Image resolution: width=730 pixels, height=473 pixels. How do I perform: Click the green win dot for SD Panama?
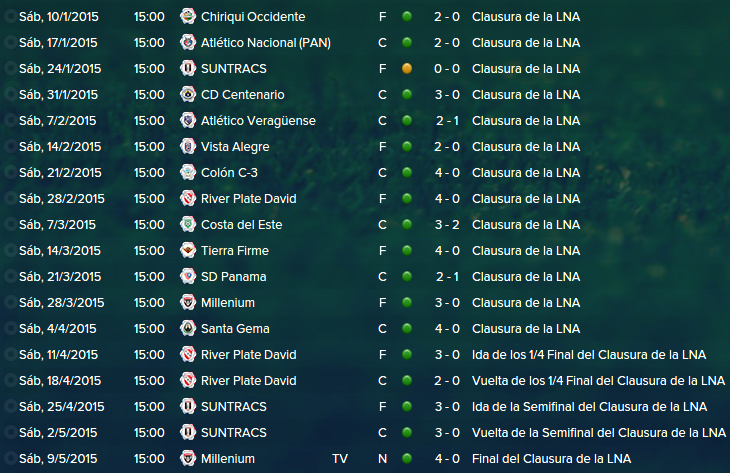(407, 277)
